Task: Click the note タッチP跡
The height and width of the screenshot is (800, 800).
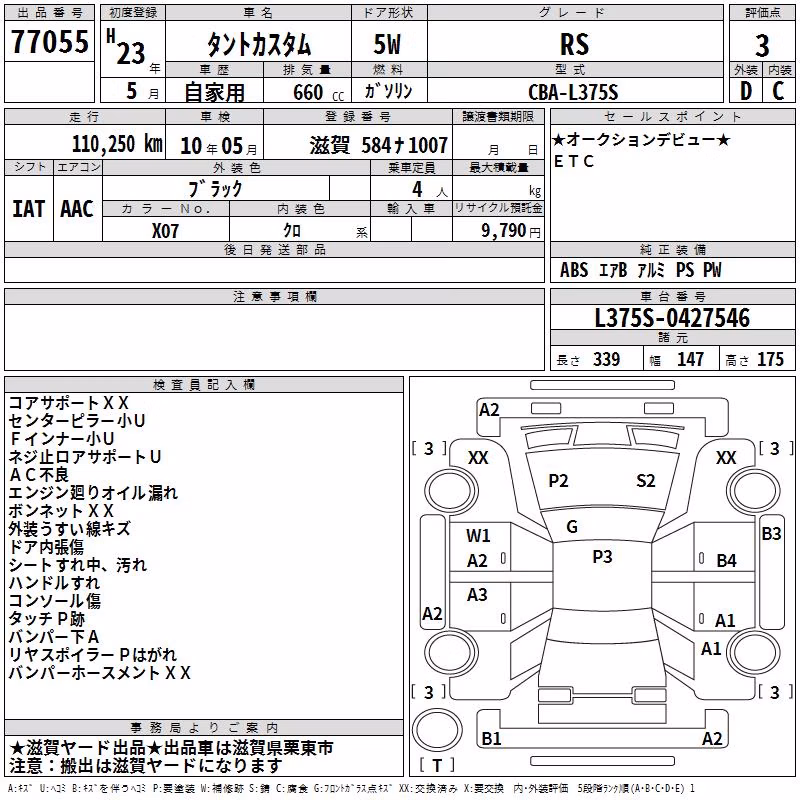Action: (x=46, y=619)
